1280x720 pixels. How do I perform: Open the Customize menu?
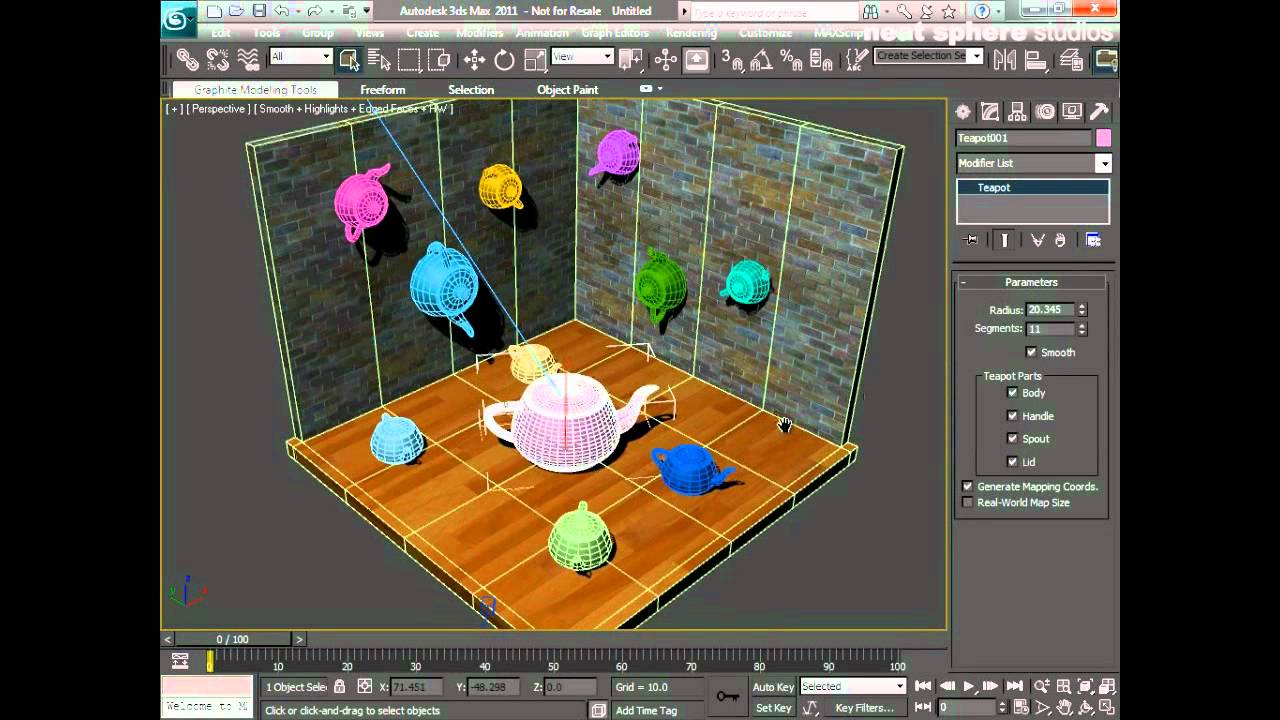tap(765, 33)
